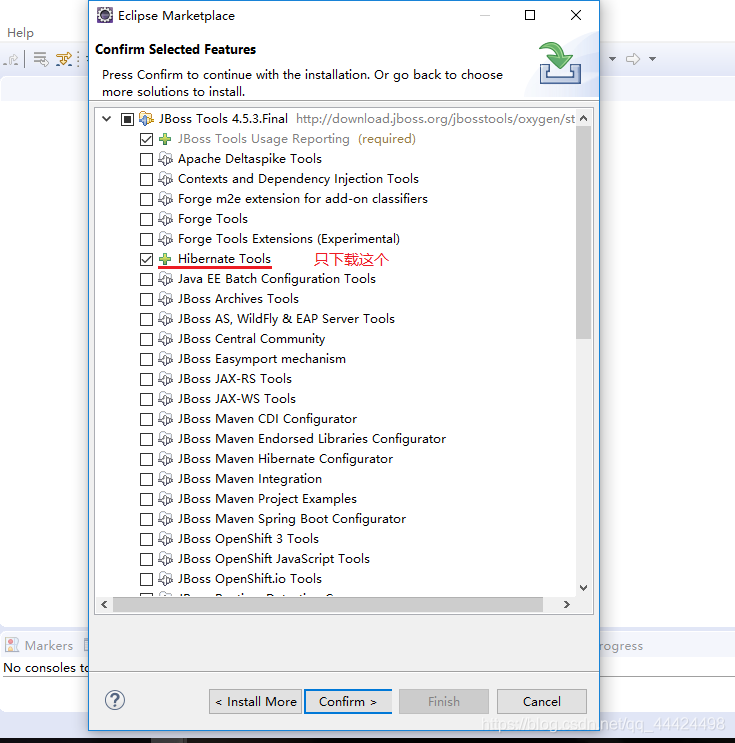Tick the Forge Tools checkbox
The height and width of the screenshot is (743, 735).
146,219
